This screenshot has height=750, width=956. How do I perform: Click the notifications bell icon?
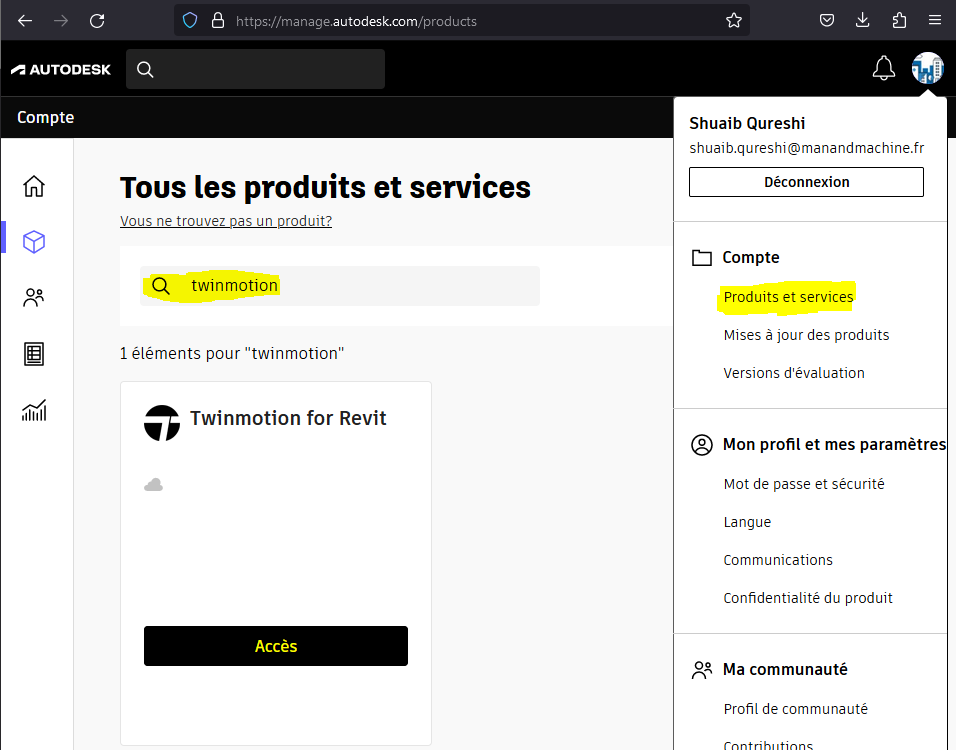pos(883,69)
